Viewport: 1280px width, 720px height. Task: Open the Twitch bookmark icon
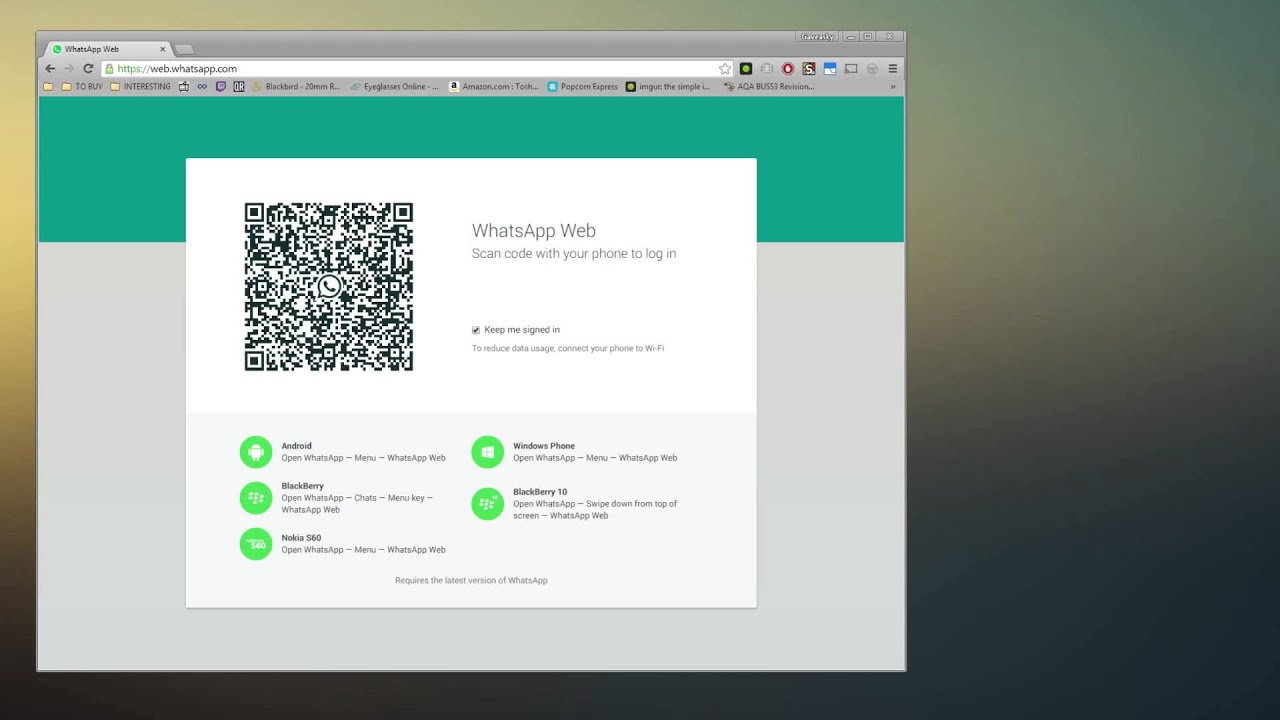pos(221,87)
